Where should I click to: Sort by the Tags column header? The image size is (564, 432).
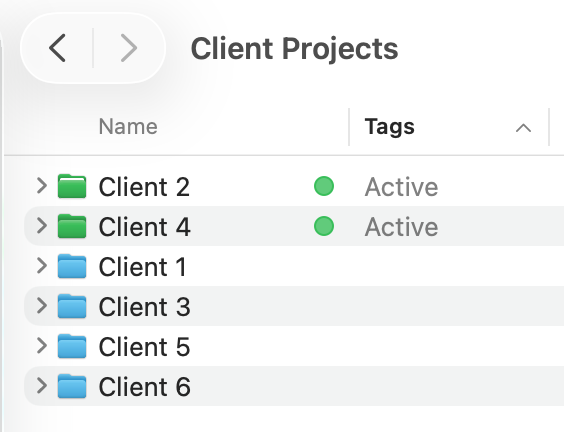coord(390,127)
